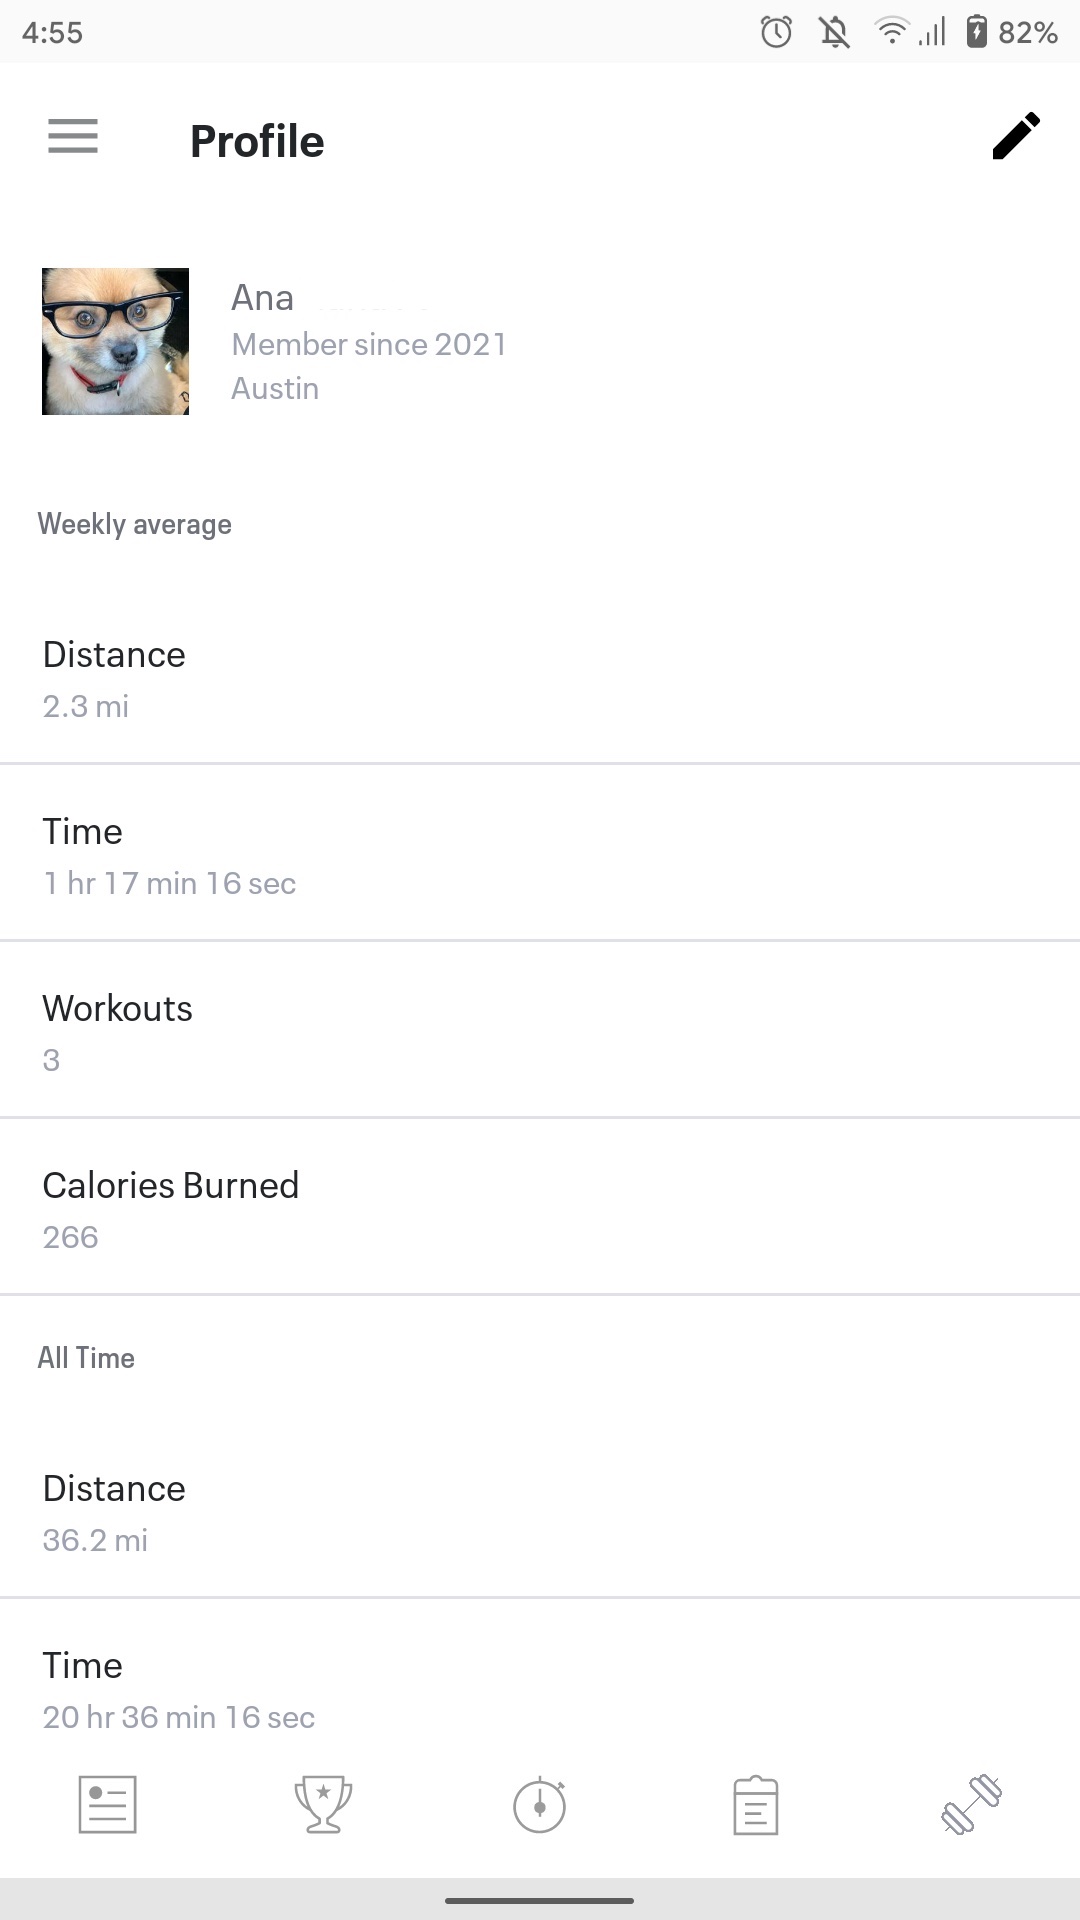
Task: Tap the pencil edit profile icon
Action: [x=1016, y=136]
